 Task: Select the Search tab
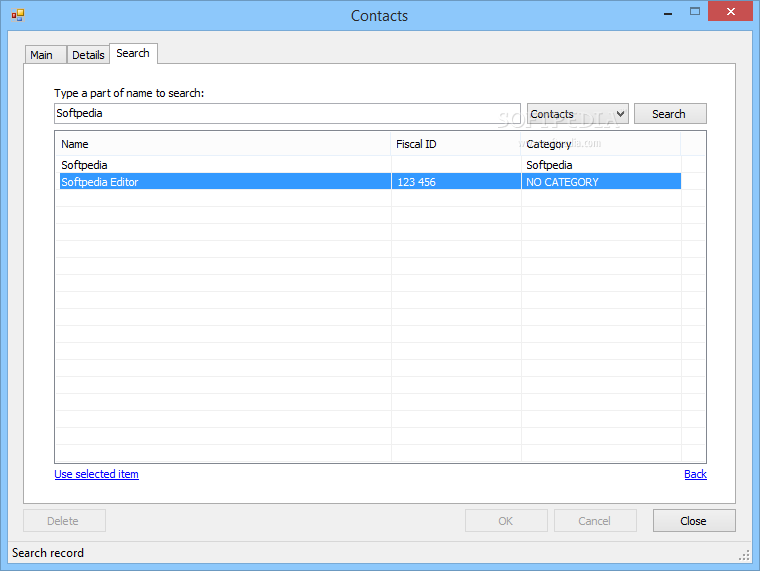[133, 53]
